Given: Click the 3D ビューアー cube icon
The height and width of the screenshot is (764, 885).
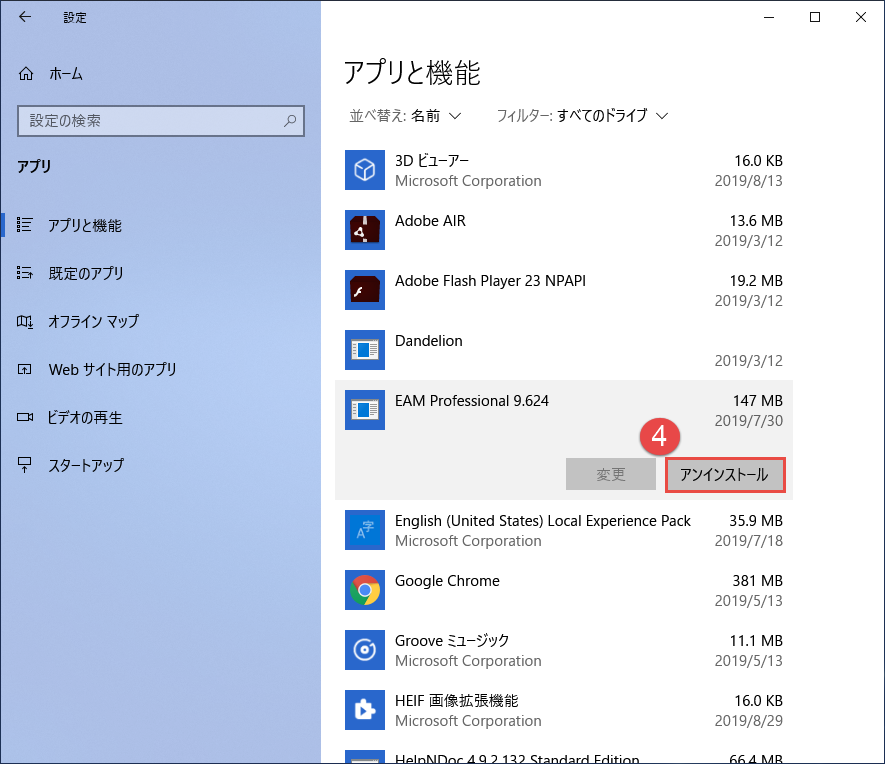Looking at the screenshot, I should [365, 170].
